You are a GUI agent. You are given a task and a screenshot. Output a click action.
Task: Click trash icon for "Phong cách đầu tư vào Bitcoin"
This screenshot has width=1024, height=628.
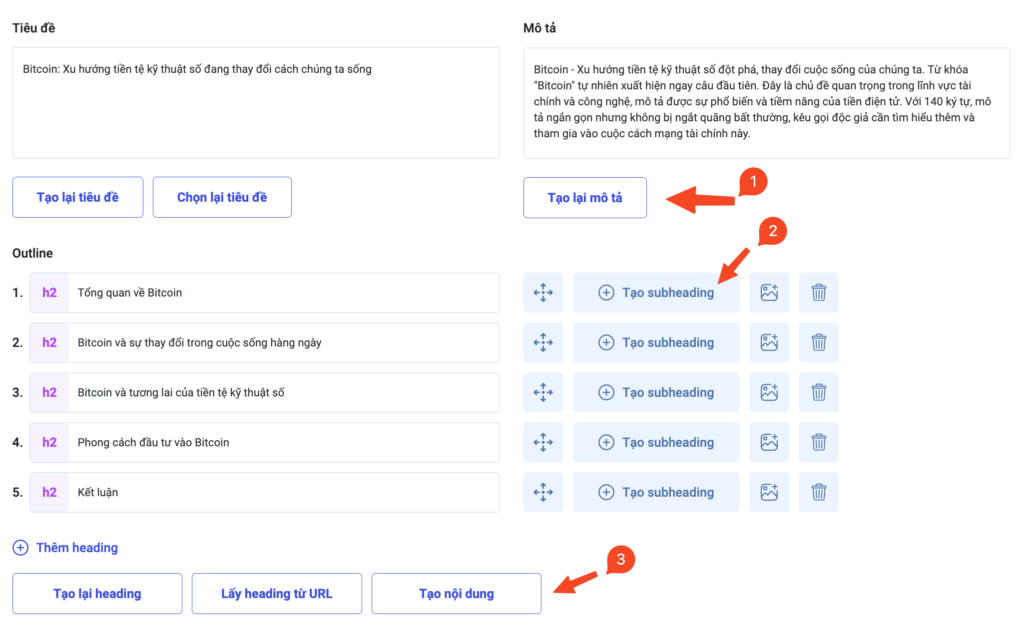click(x=818, y=442)
